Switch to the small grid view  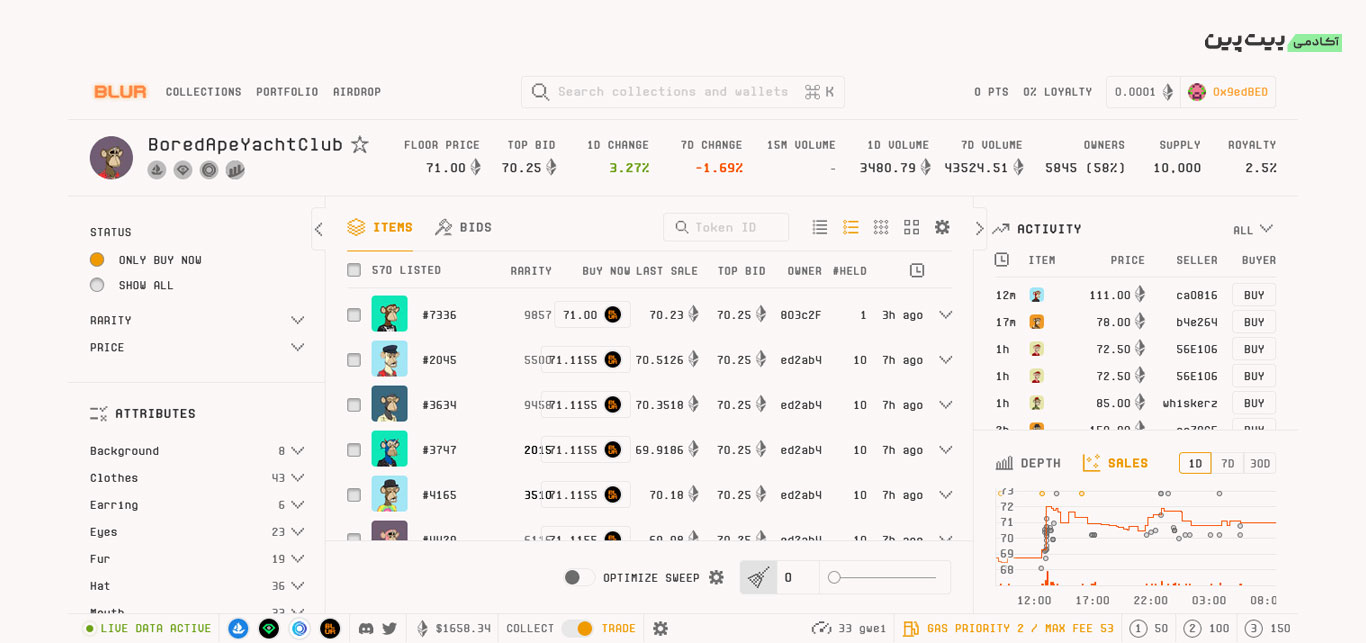click(881, 227)
